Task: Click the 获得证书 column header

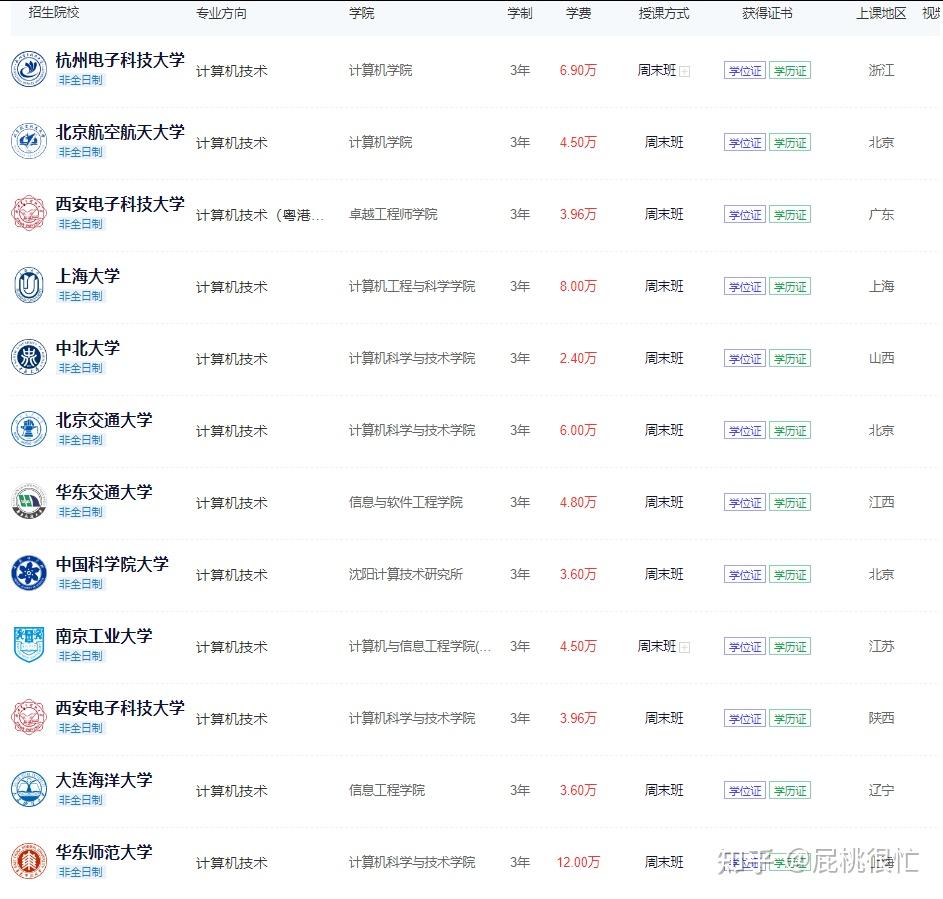Action: 767,13
